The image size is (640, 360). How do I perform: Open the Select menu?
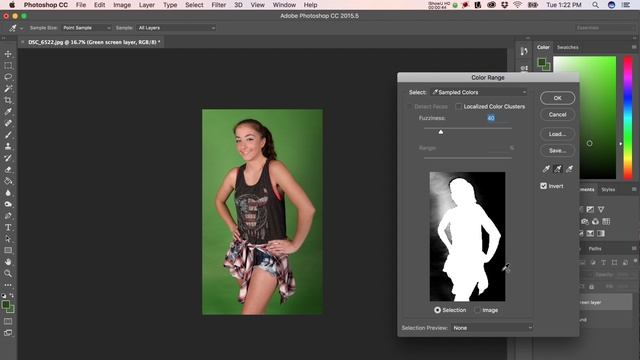tap(194, 5)
